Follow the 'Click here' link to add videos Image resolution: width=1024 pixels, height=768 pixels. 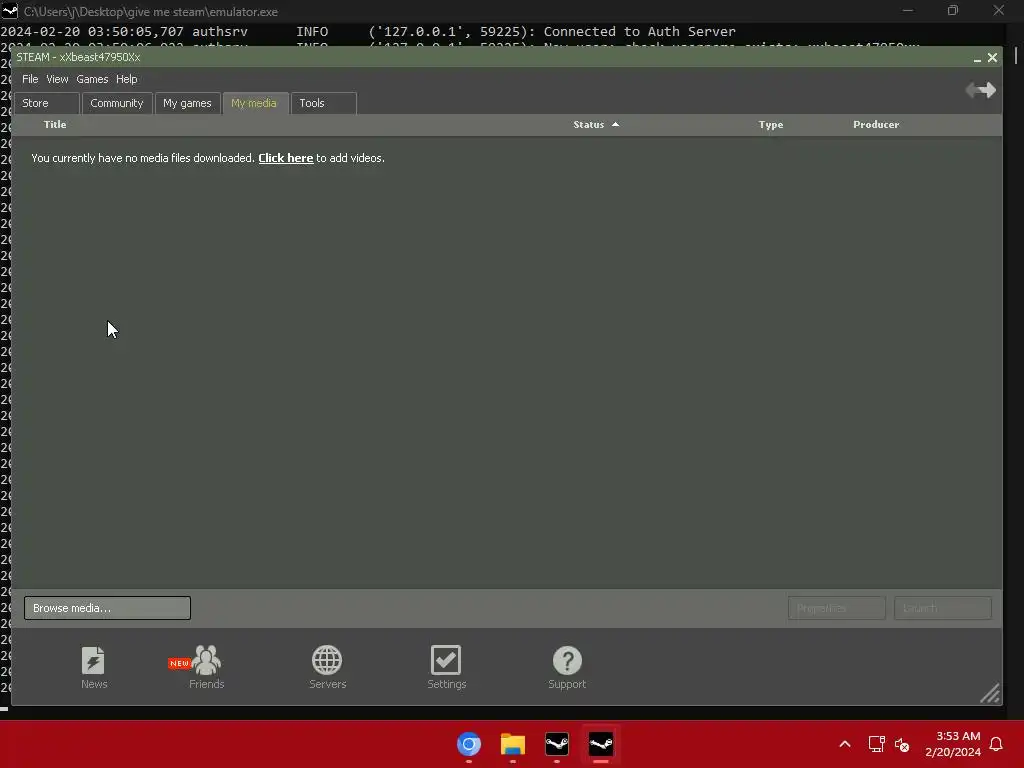pyautogui.click(x=285, y=158)
